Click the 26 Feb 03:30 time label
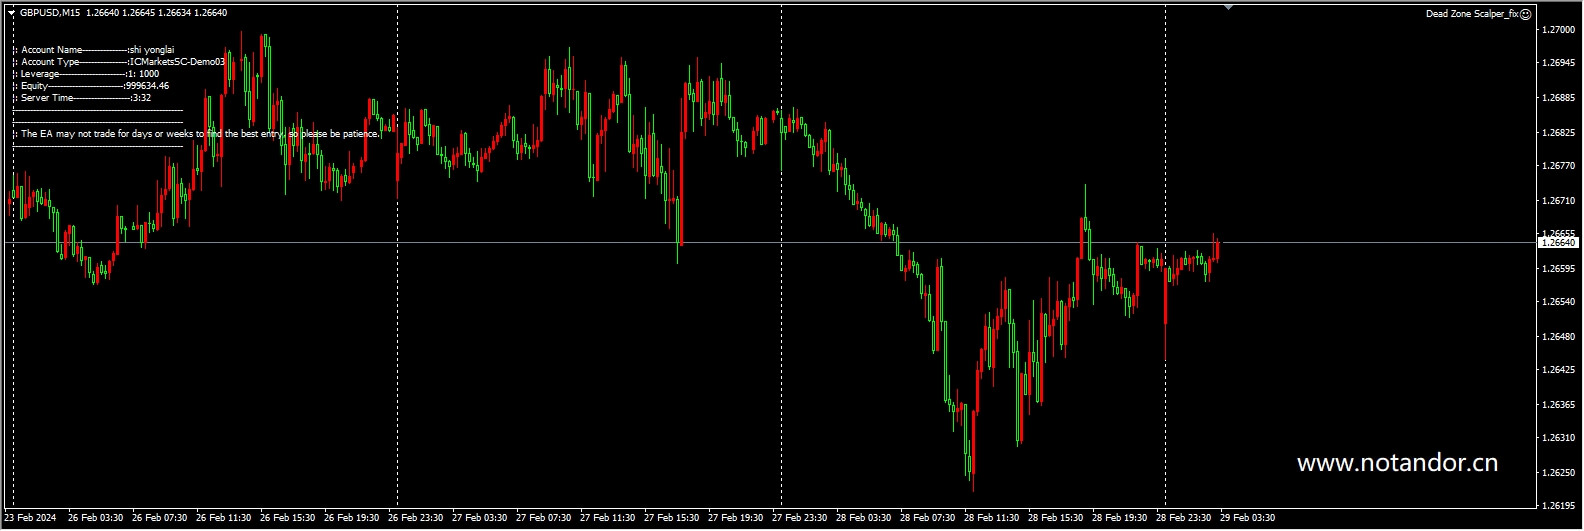The width and height of the screenshot is (1584, 531). point(96,518)
